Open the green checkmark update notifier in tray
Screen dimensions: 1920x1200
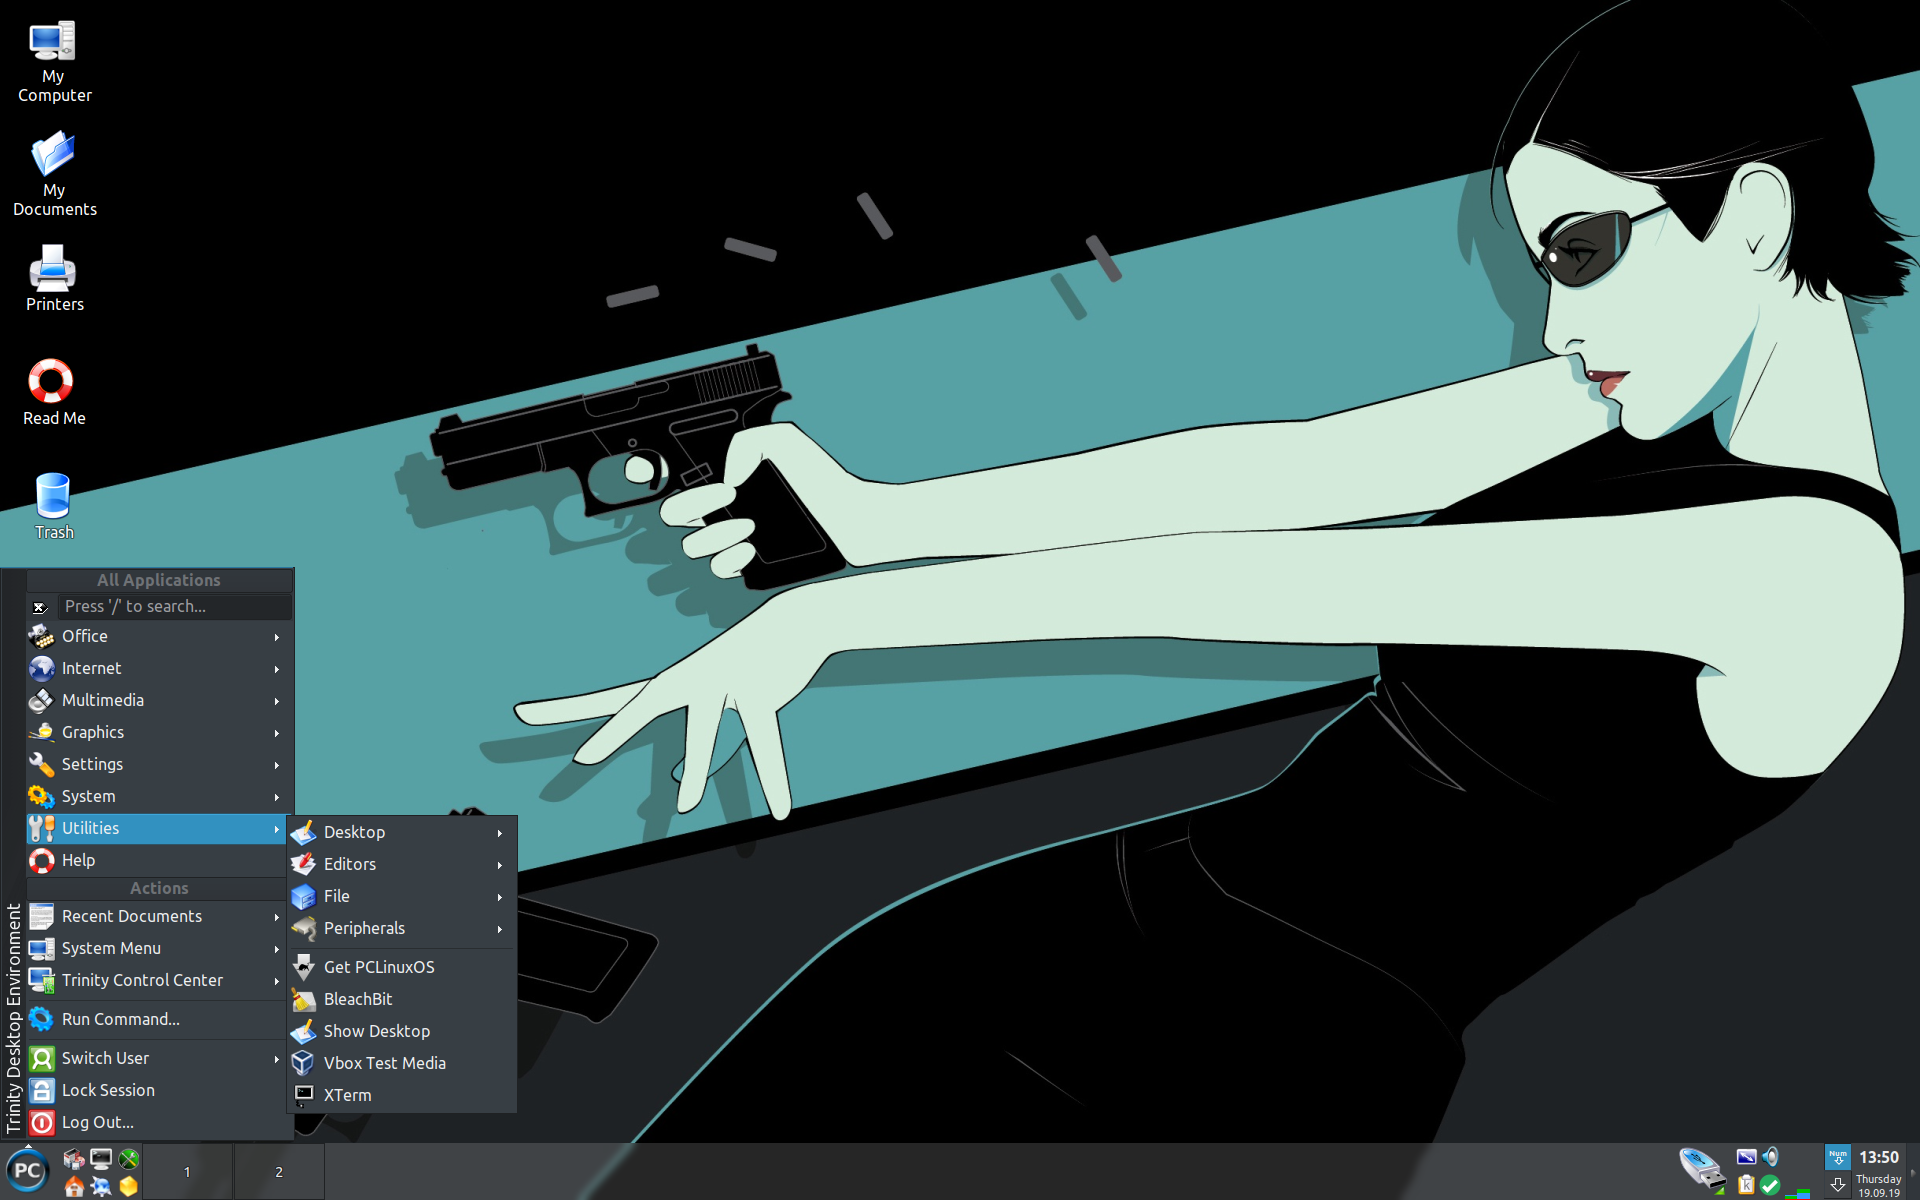tap(1770, 1185)
